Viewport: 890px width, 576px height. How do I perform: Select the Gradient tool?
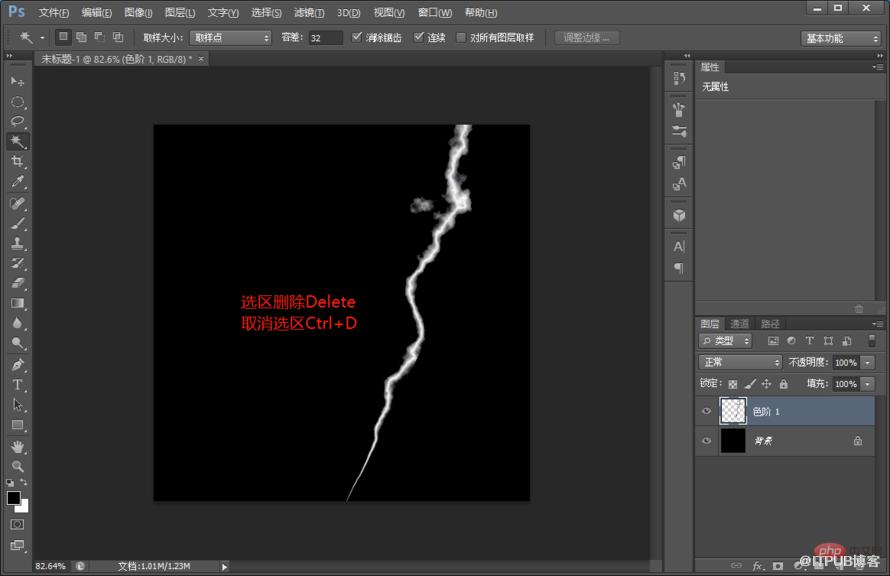click(18, 303)
